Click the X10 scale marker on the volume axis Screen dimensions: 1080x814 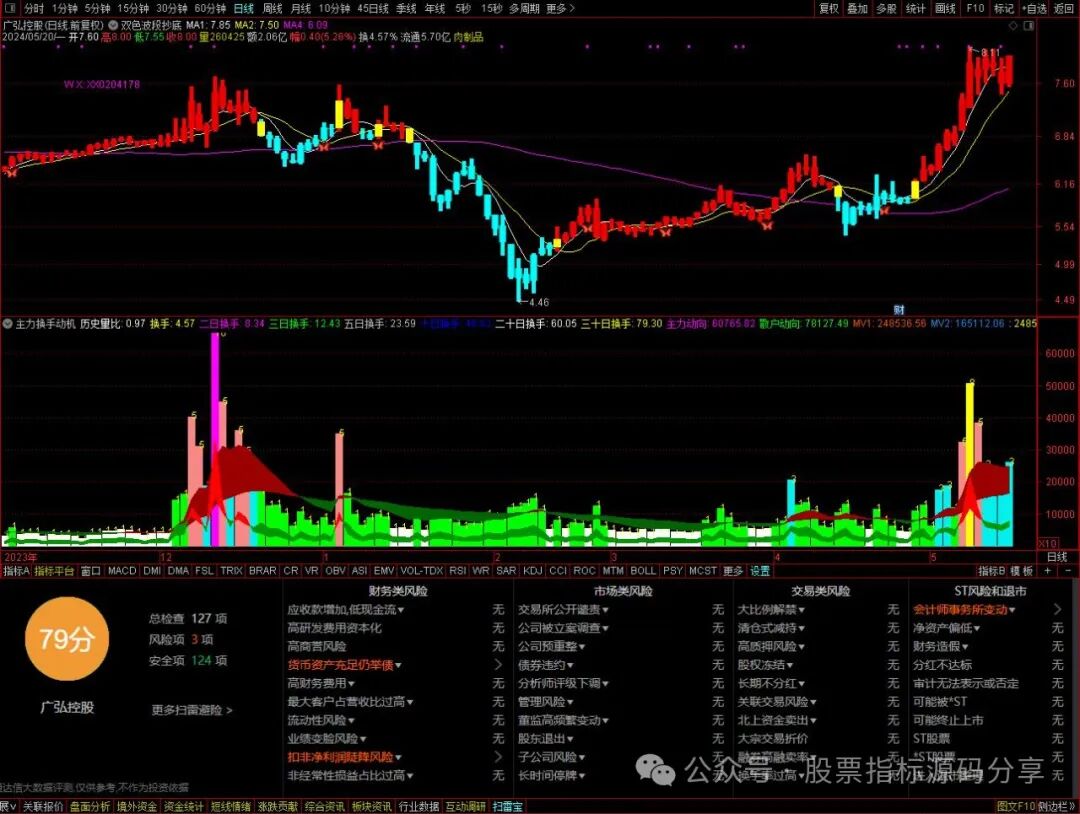[1048, 543]
